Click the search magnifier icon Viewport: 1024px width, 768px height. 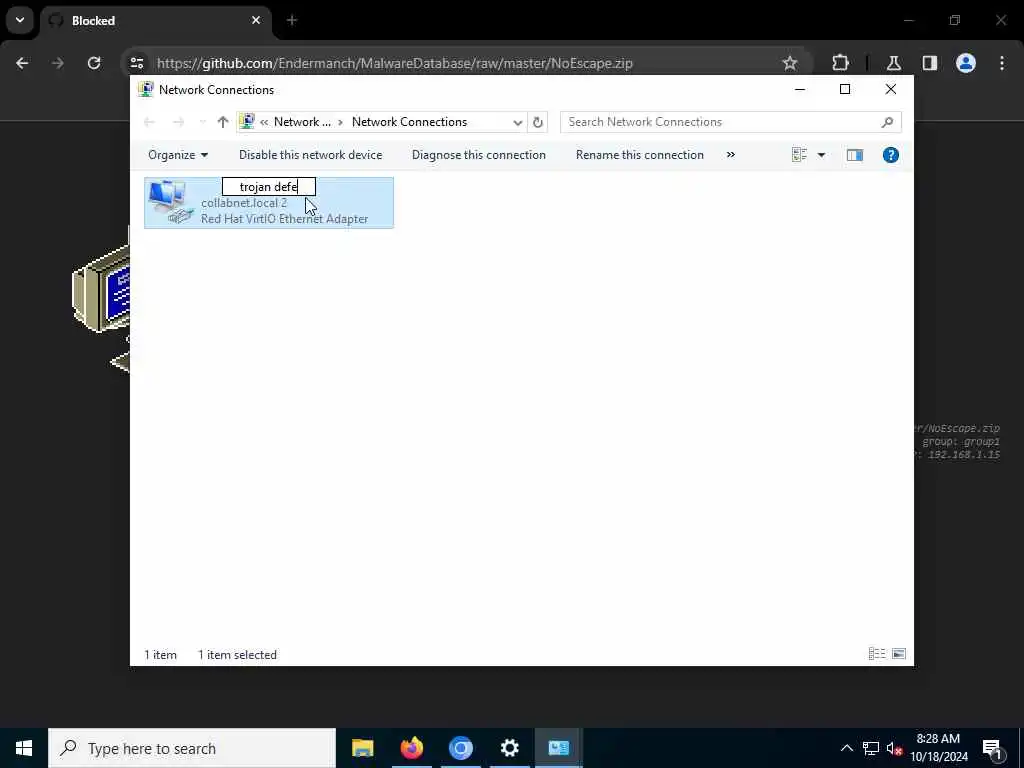click(x=887, y=122)
